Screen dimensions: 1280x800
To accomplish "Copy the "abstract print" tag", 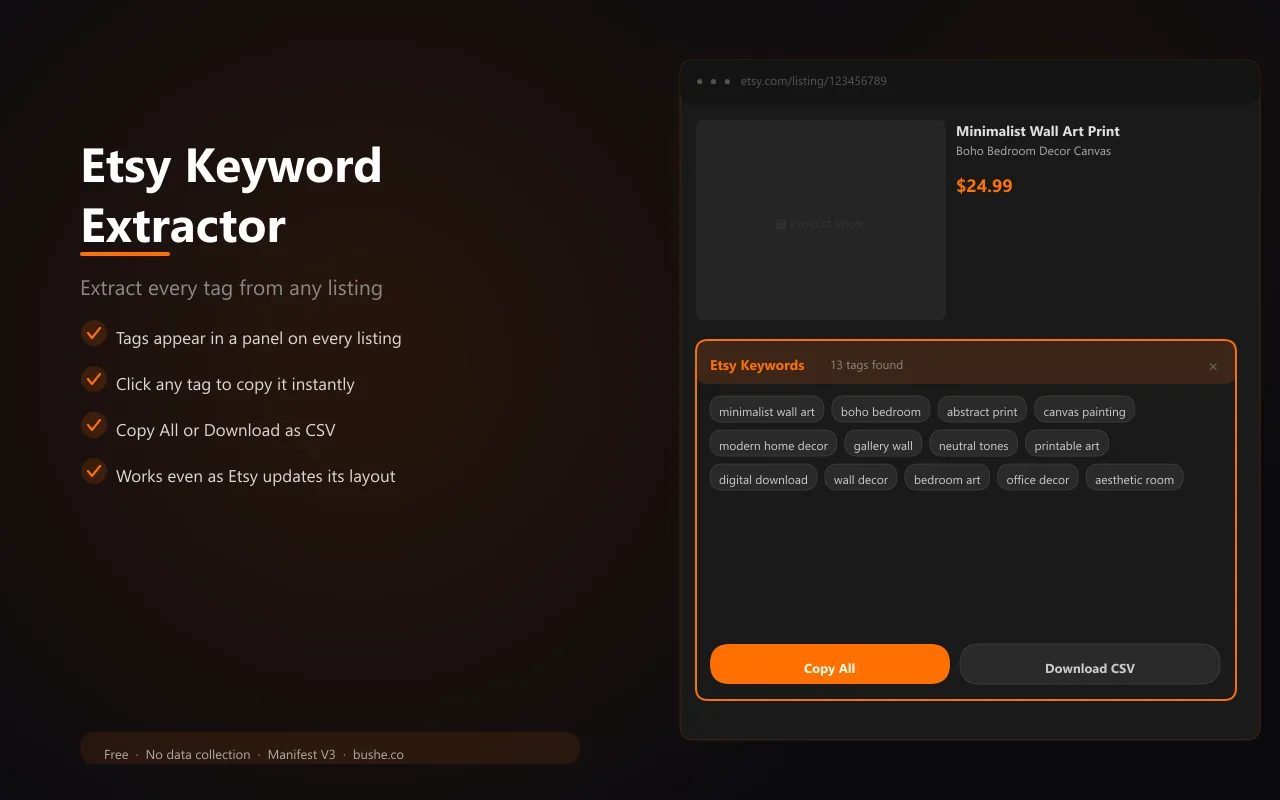I will (x=982, y=410).
